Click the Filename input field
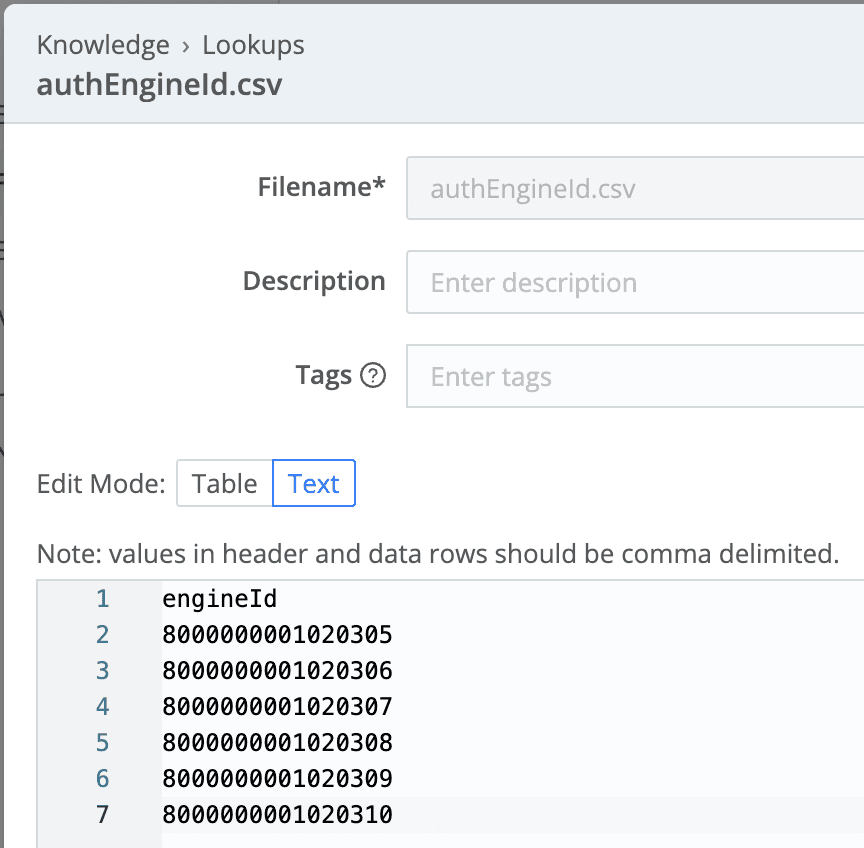 pyautogui.click(x=634, y=188)
